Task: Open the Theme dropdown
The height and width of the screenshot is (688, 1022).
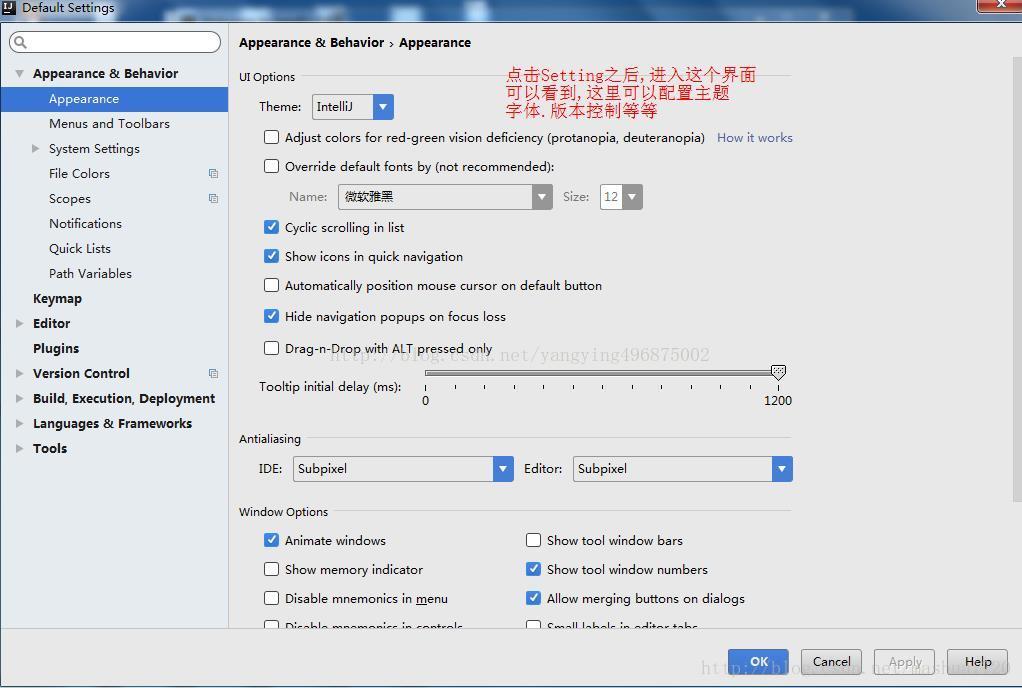Action: click(x=382, y=106)
